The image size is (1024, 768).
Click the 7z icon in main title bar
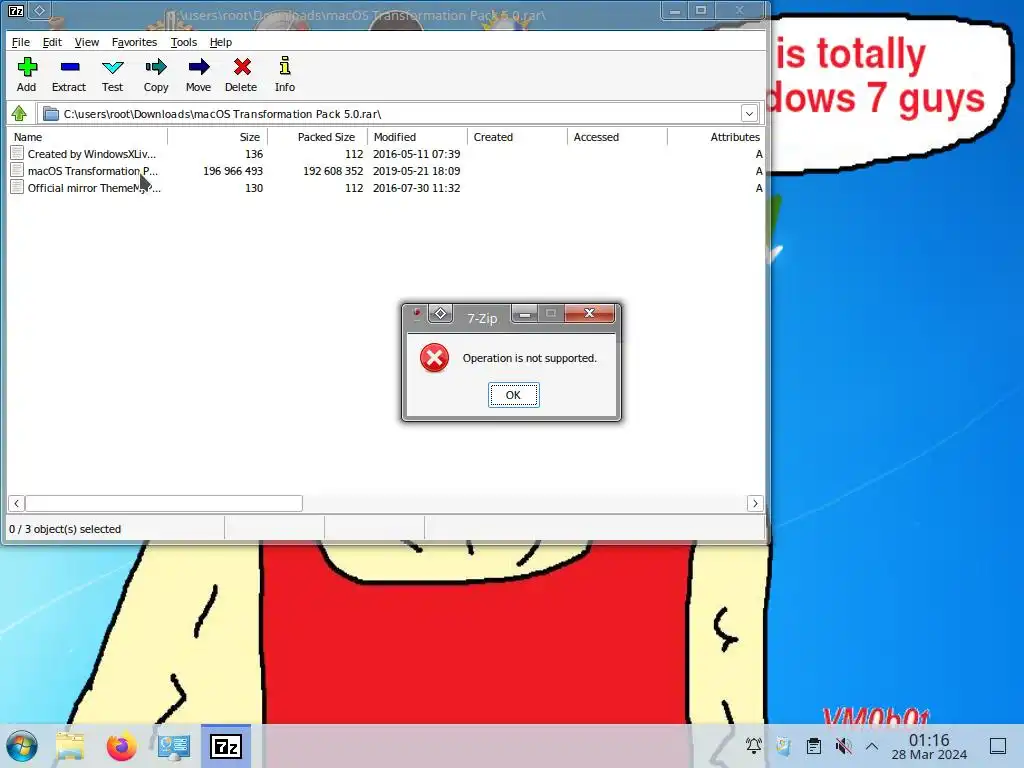[16, 10]
